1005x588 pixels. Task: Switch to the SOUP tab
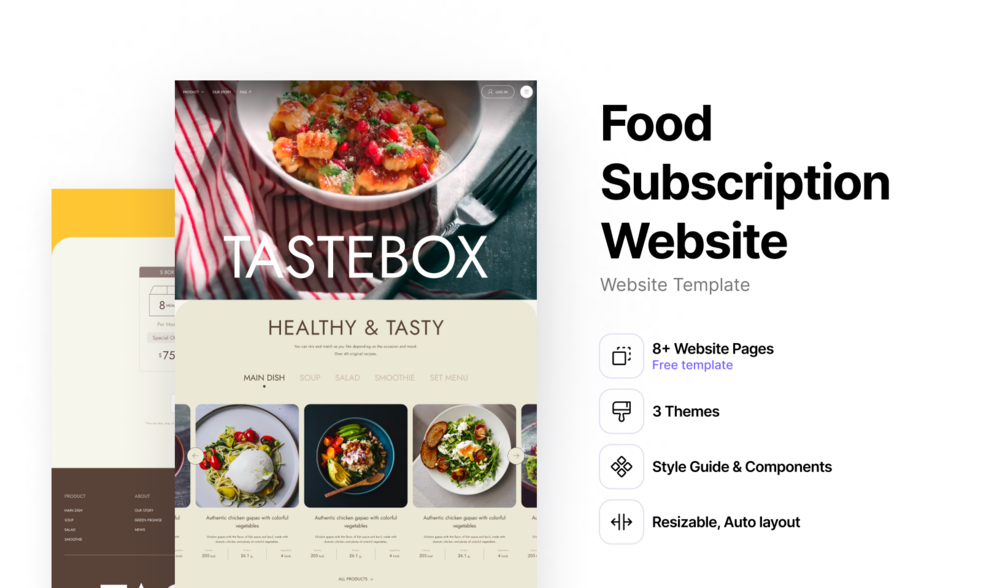pyautogui.click(x=310, y=378)
